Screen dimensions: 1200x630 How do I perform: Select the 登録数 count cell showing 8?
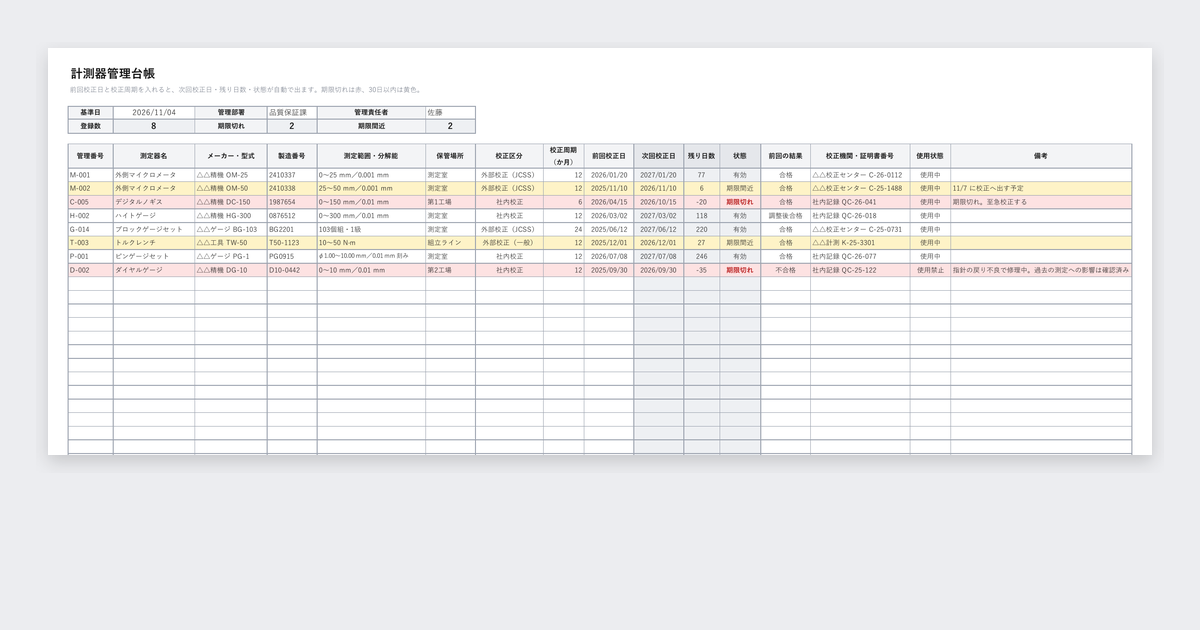(x=154, y=127)
